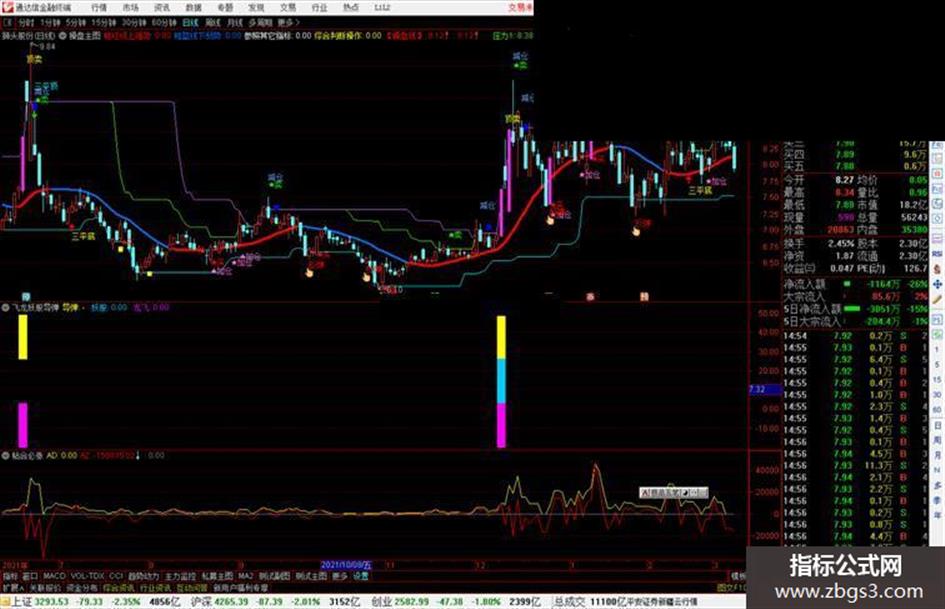Switch to 分时 chart tab
The image size is (945, 609).
tap(26, 23)
